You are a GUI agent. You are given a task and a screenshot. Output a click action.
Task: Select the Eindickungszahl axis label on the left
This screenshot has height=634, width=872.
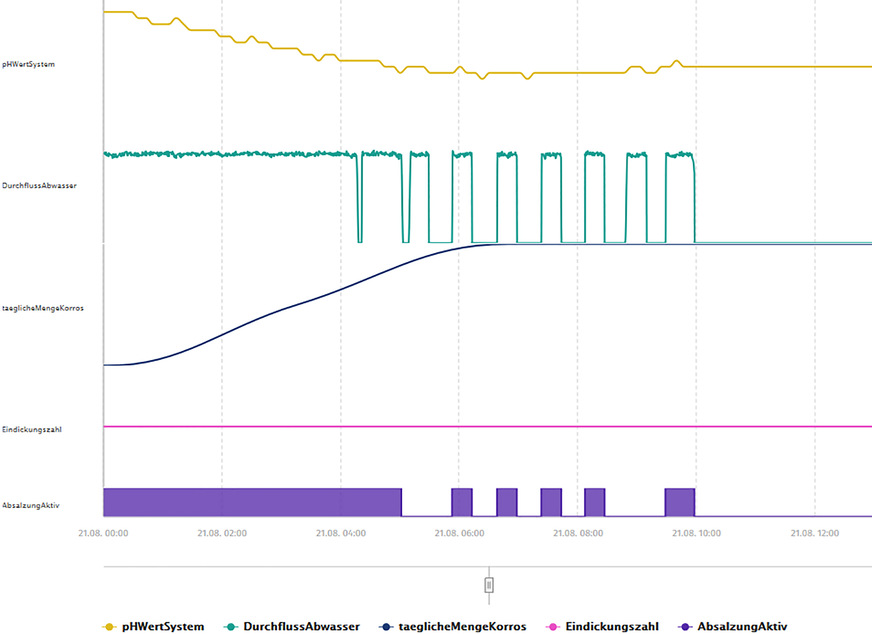tap(31, 428)
